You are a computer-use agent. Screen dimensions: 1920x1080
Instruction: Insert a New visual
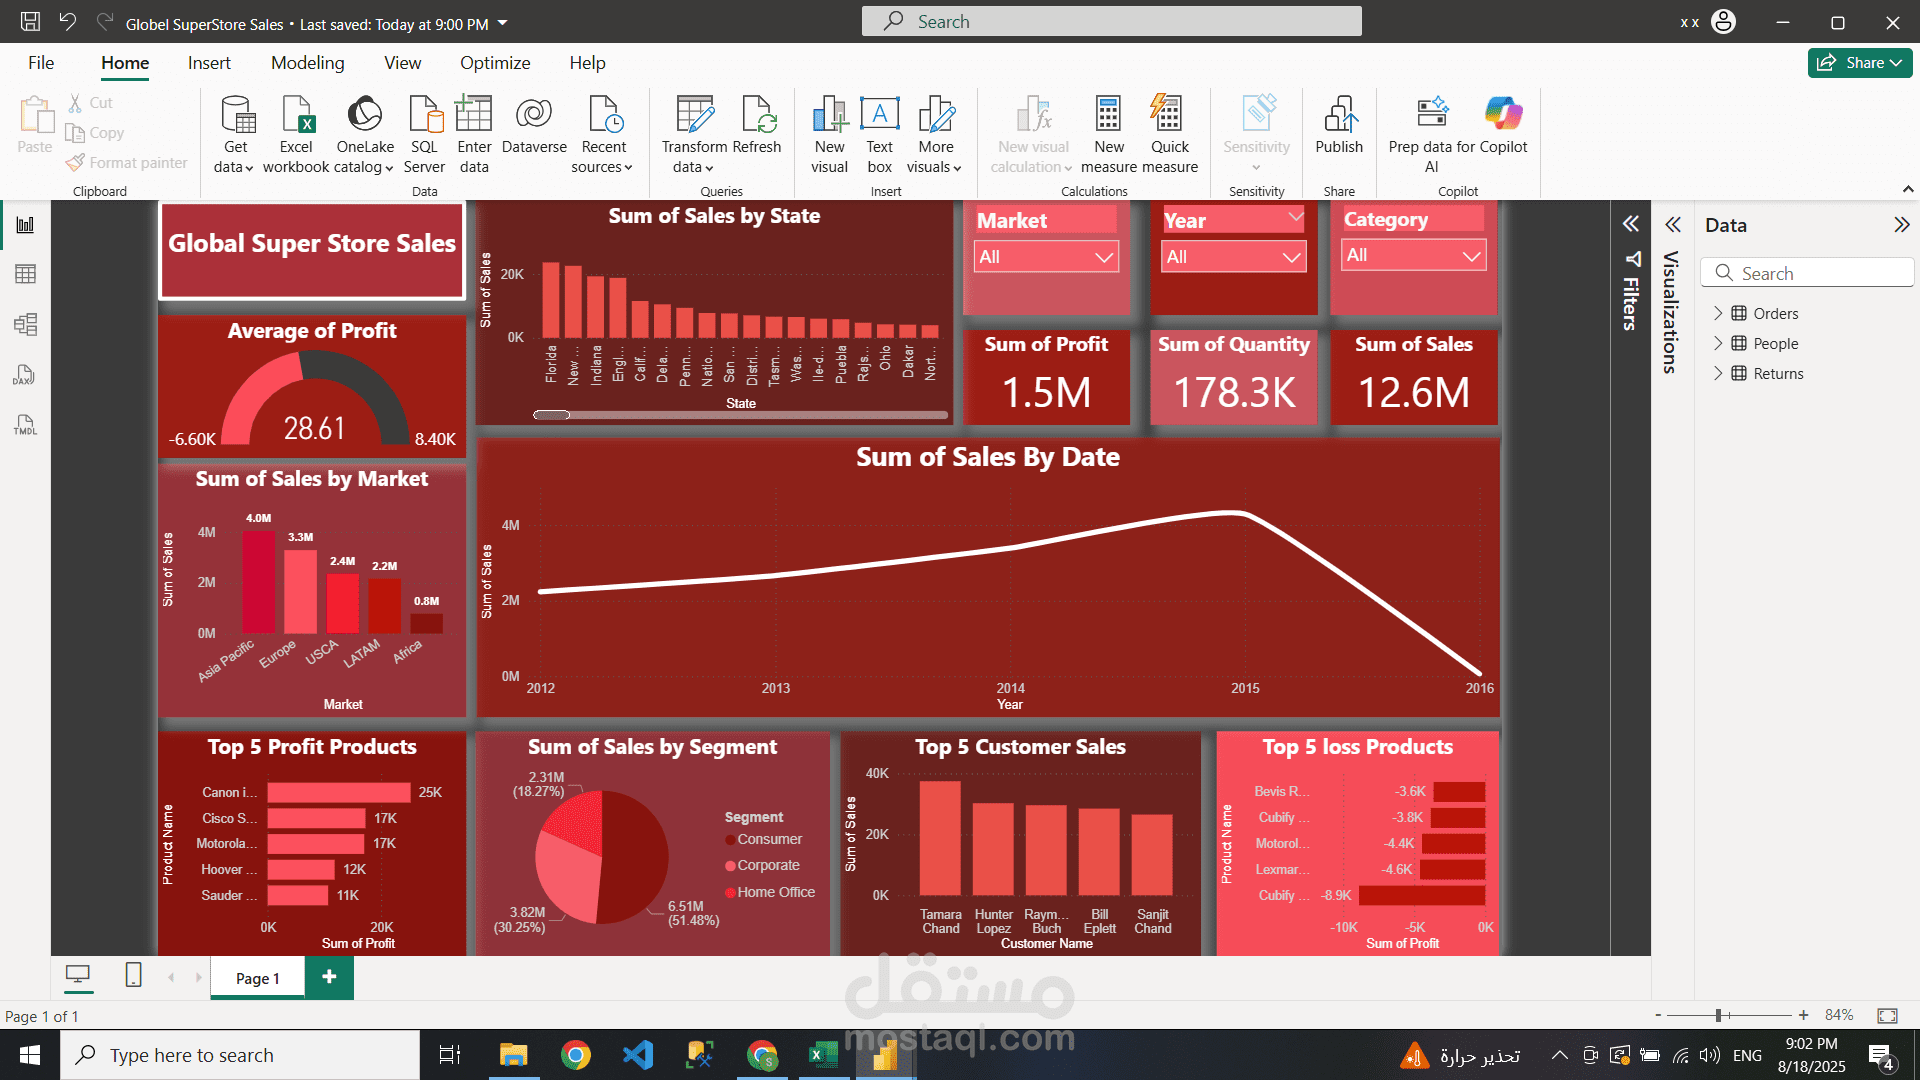(x=829, y=135)
